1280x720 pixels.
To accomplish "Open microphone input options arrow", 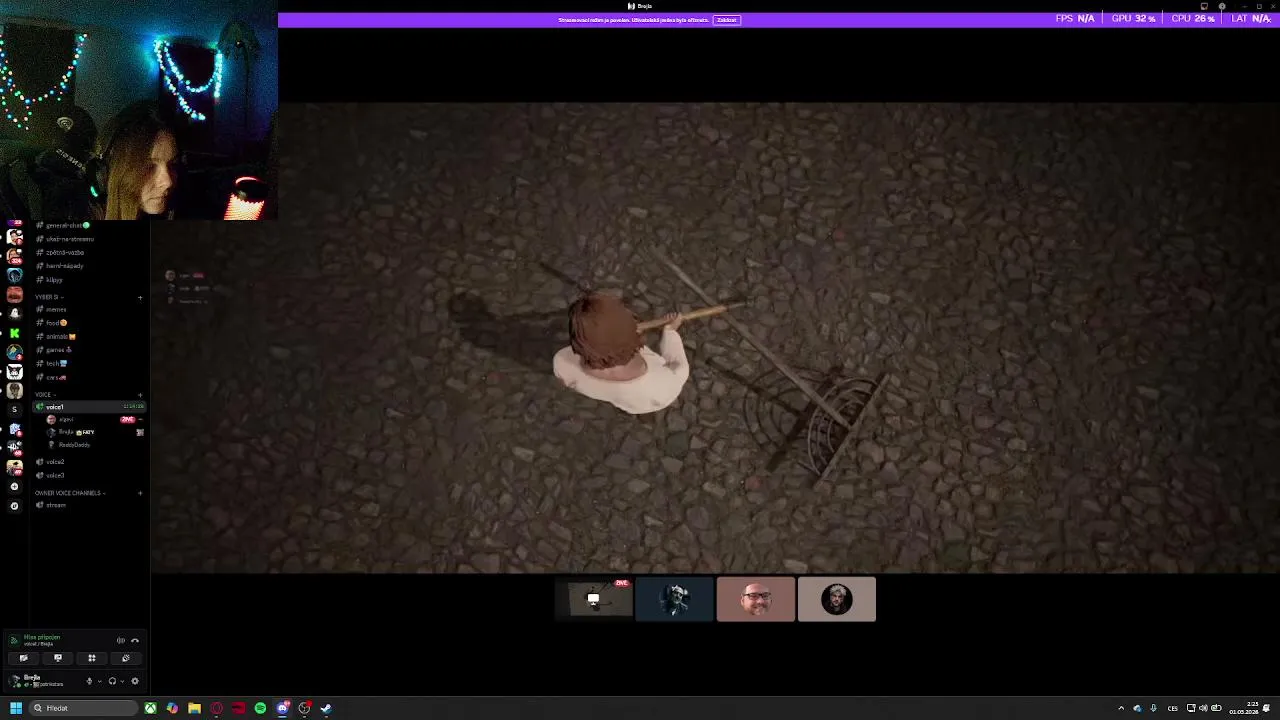I will coord(100,681).
